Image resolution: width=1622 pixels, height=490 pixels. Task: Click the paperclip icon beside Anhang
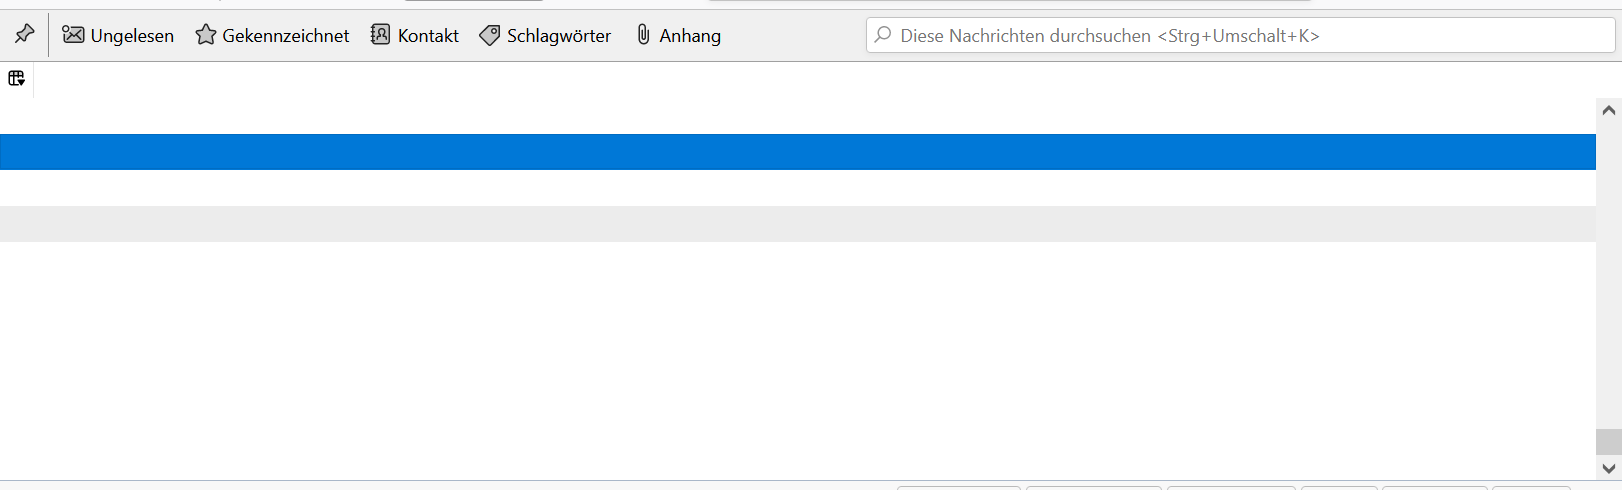[x=643, y=35]
